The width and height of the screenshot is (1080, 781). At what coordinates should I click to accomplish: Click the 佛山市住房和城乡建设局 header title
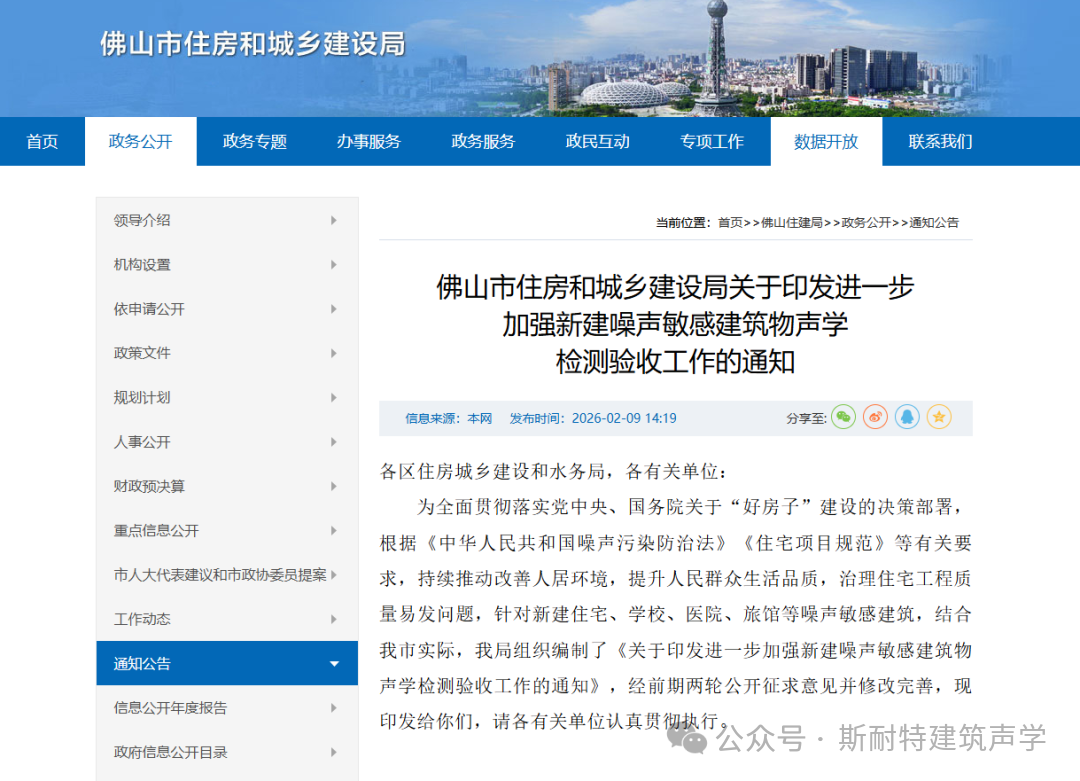pos(252,44)
